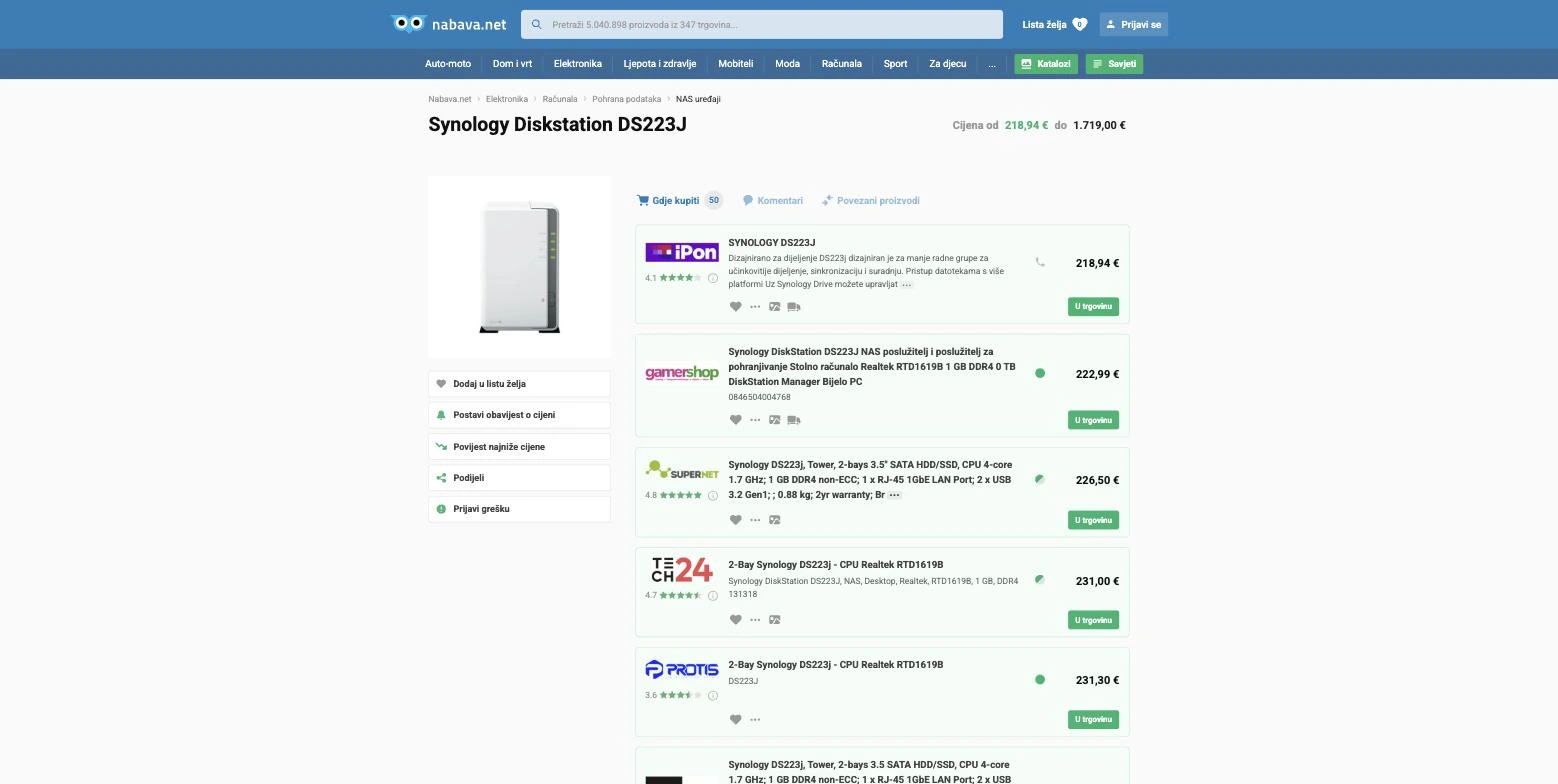Go to store from 218,94 € offer
The height and width of the screenshot is (784, 1558).
click(x=1093, y=307)
